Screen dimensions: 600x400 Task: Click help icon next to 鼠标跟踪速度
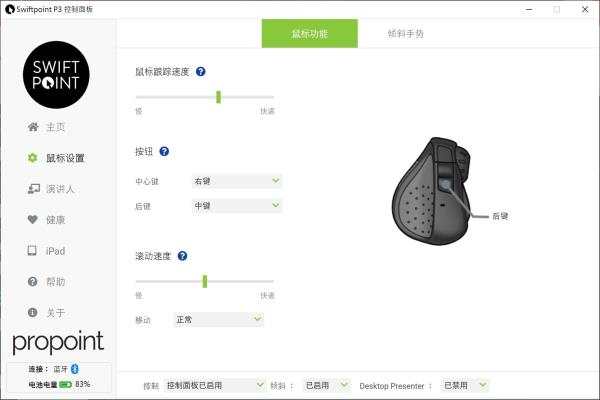tap(201, 72)
